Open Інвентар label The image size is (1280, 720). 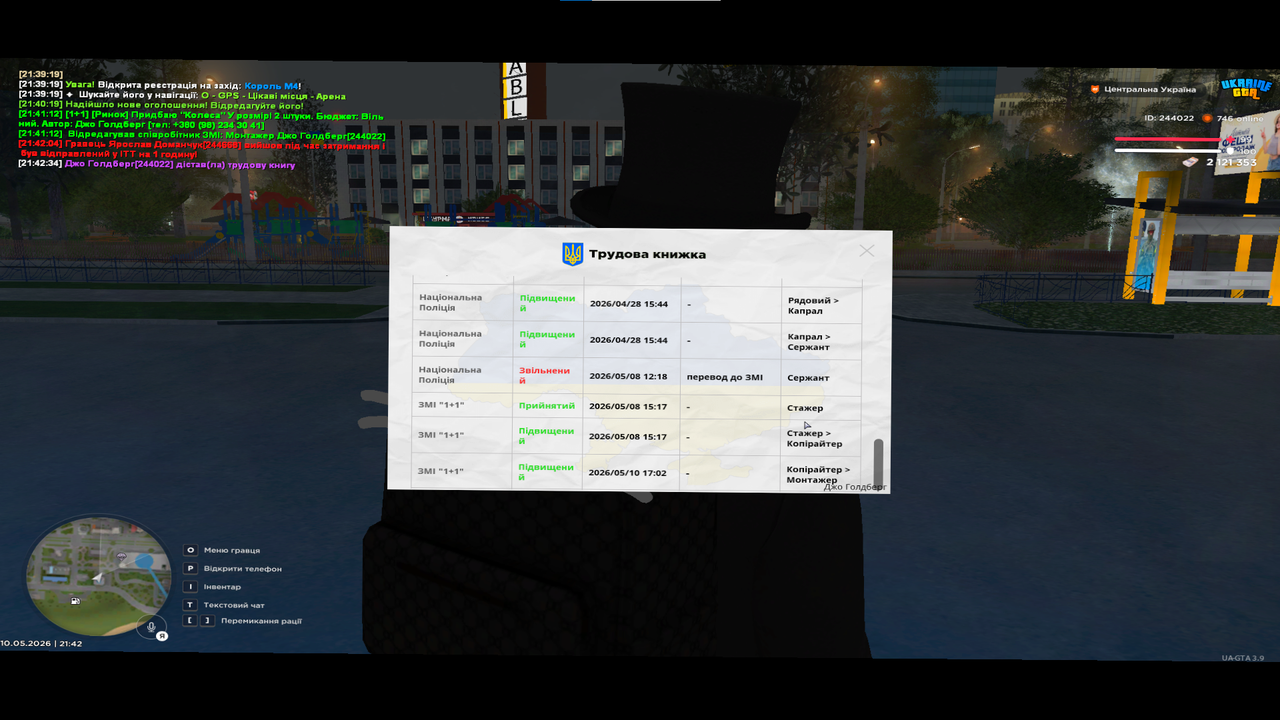click(x=223, y=587)
